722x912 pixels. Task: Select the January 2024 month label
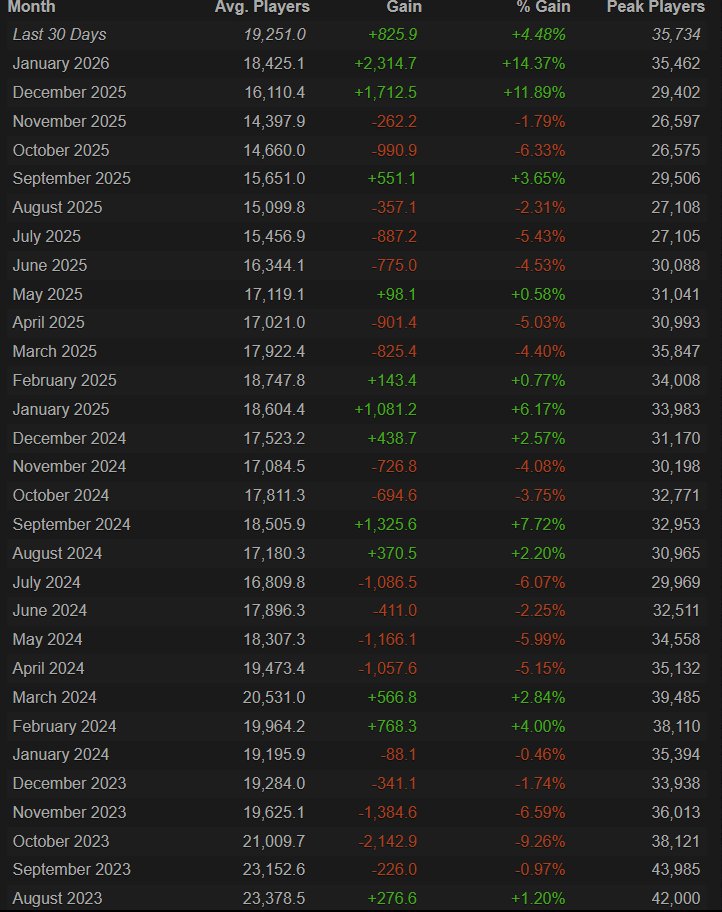(x=61, y=755)
